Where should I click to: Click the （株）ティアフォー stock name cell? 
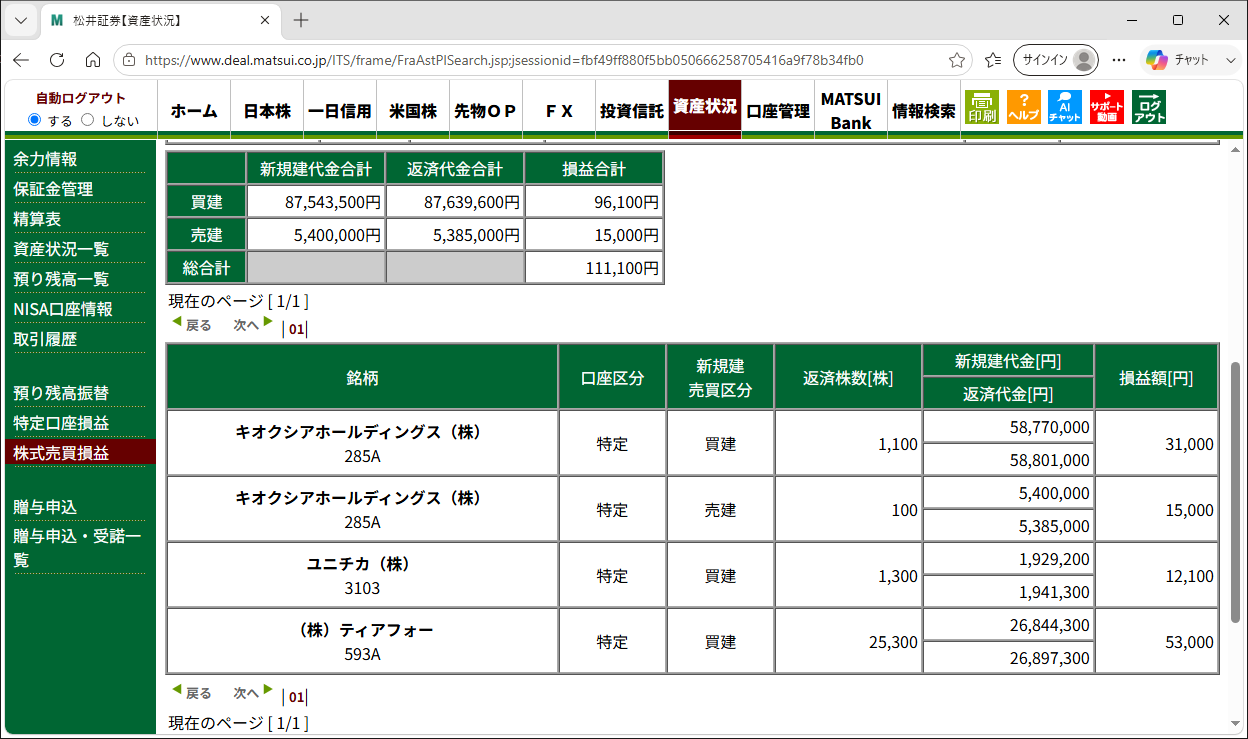pos(362,641)
